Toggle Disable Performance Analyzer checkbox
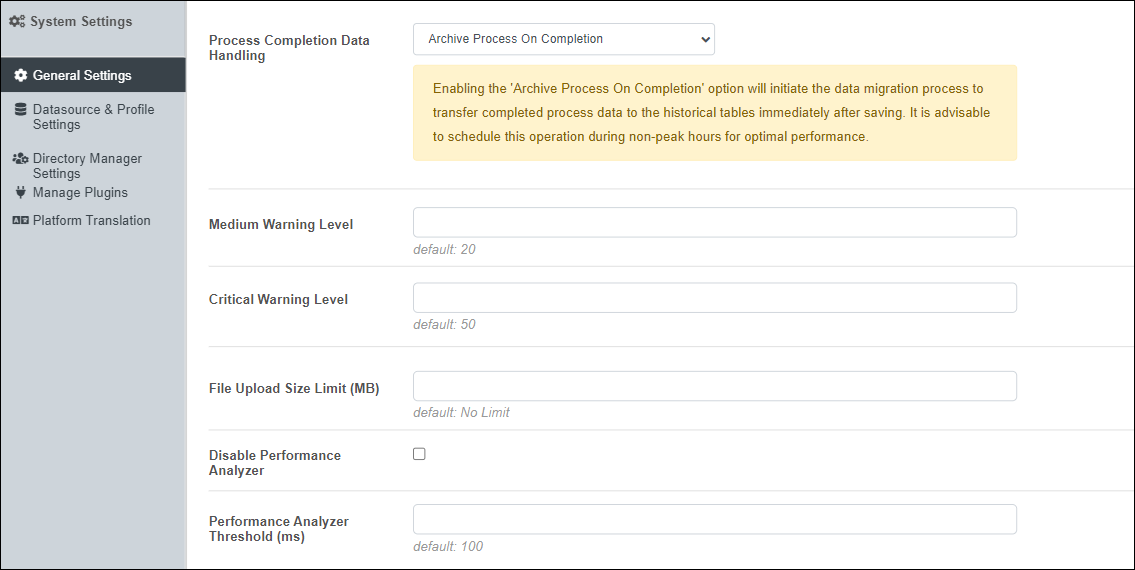The width and height of the screenshot is (1135, 570). pyautogui.click(x=419, y=454)
